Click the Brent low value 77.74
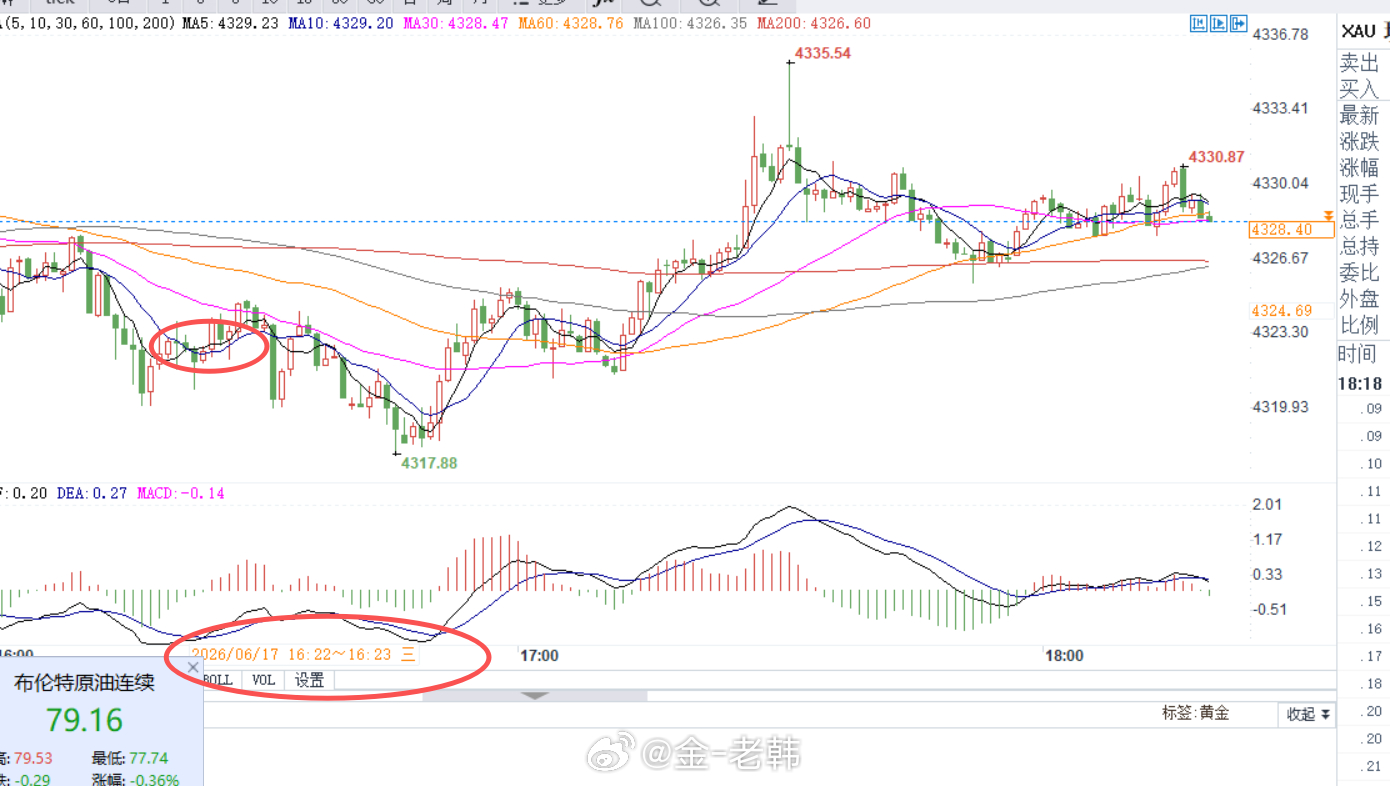The image size is (1390, 786). coord(148,758)
